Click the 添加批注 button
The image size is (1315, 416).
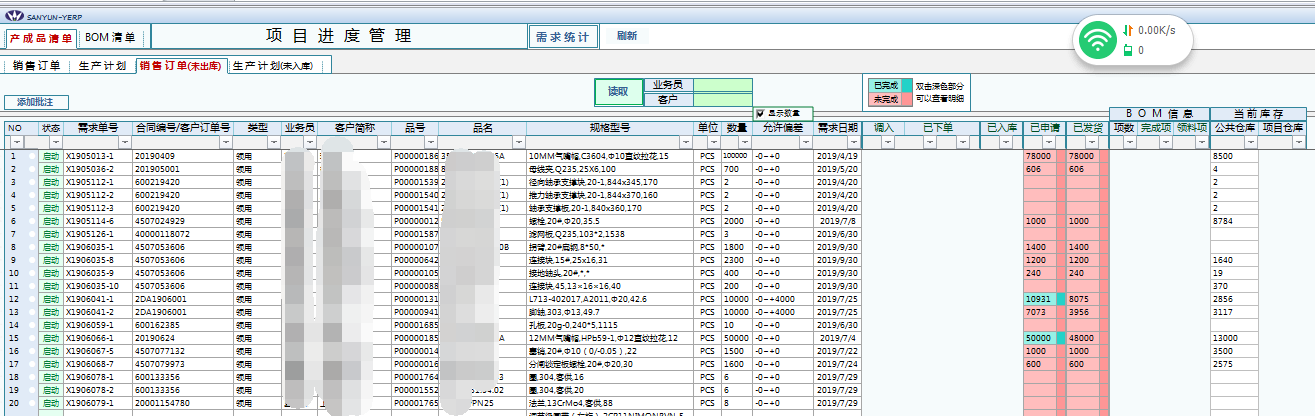[x=36, y=102]
